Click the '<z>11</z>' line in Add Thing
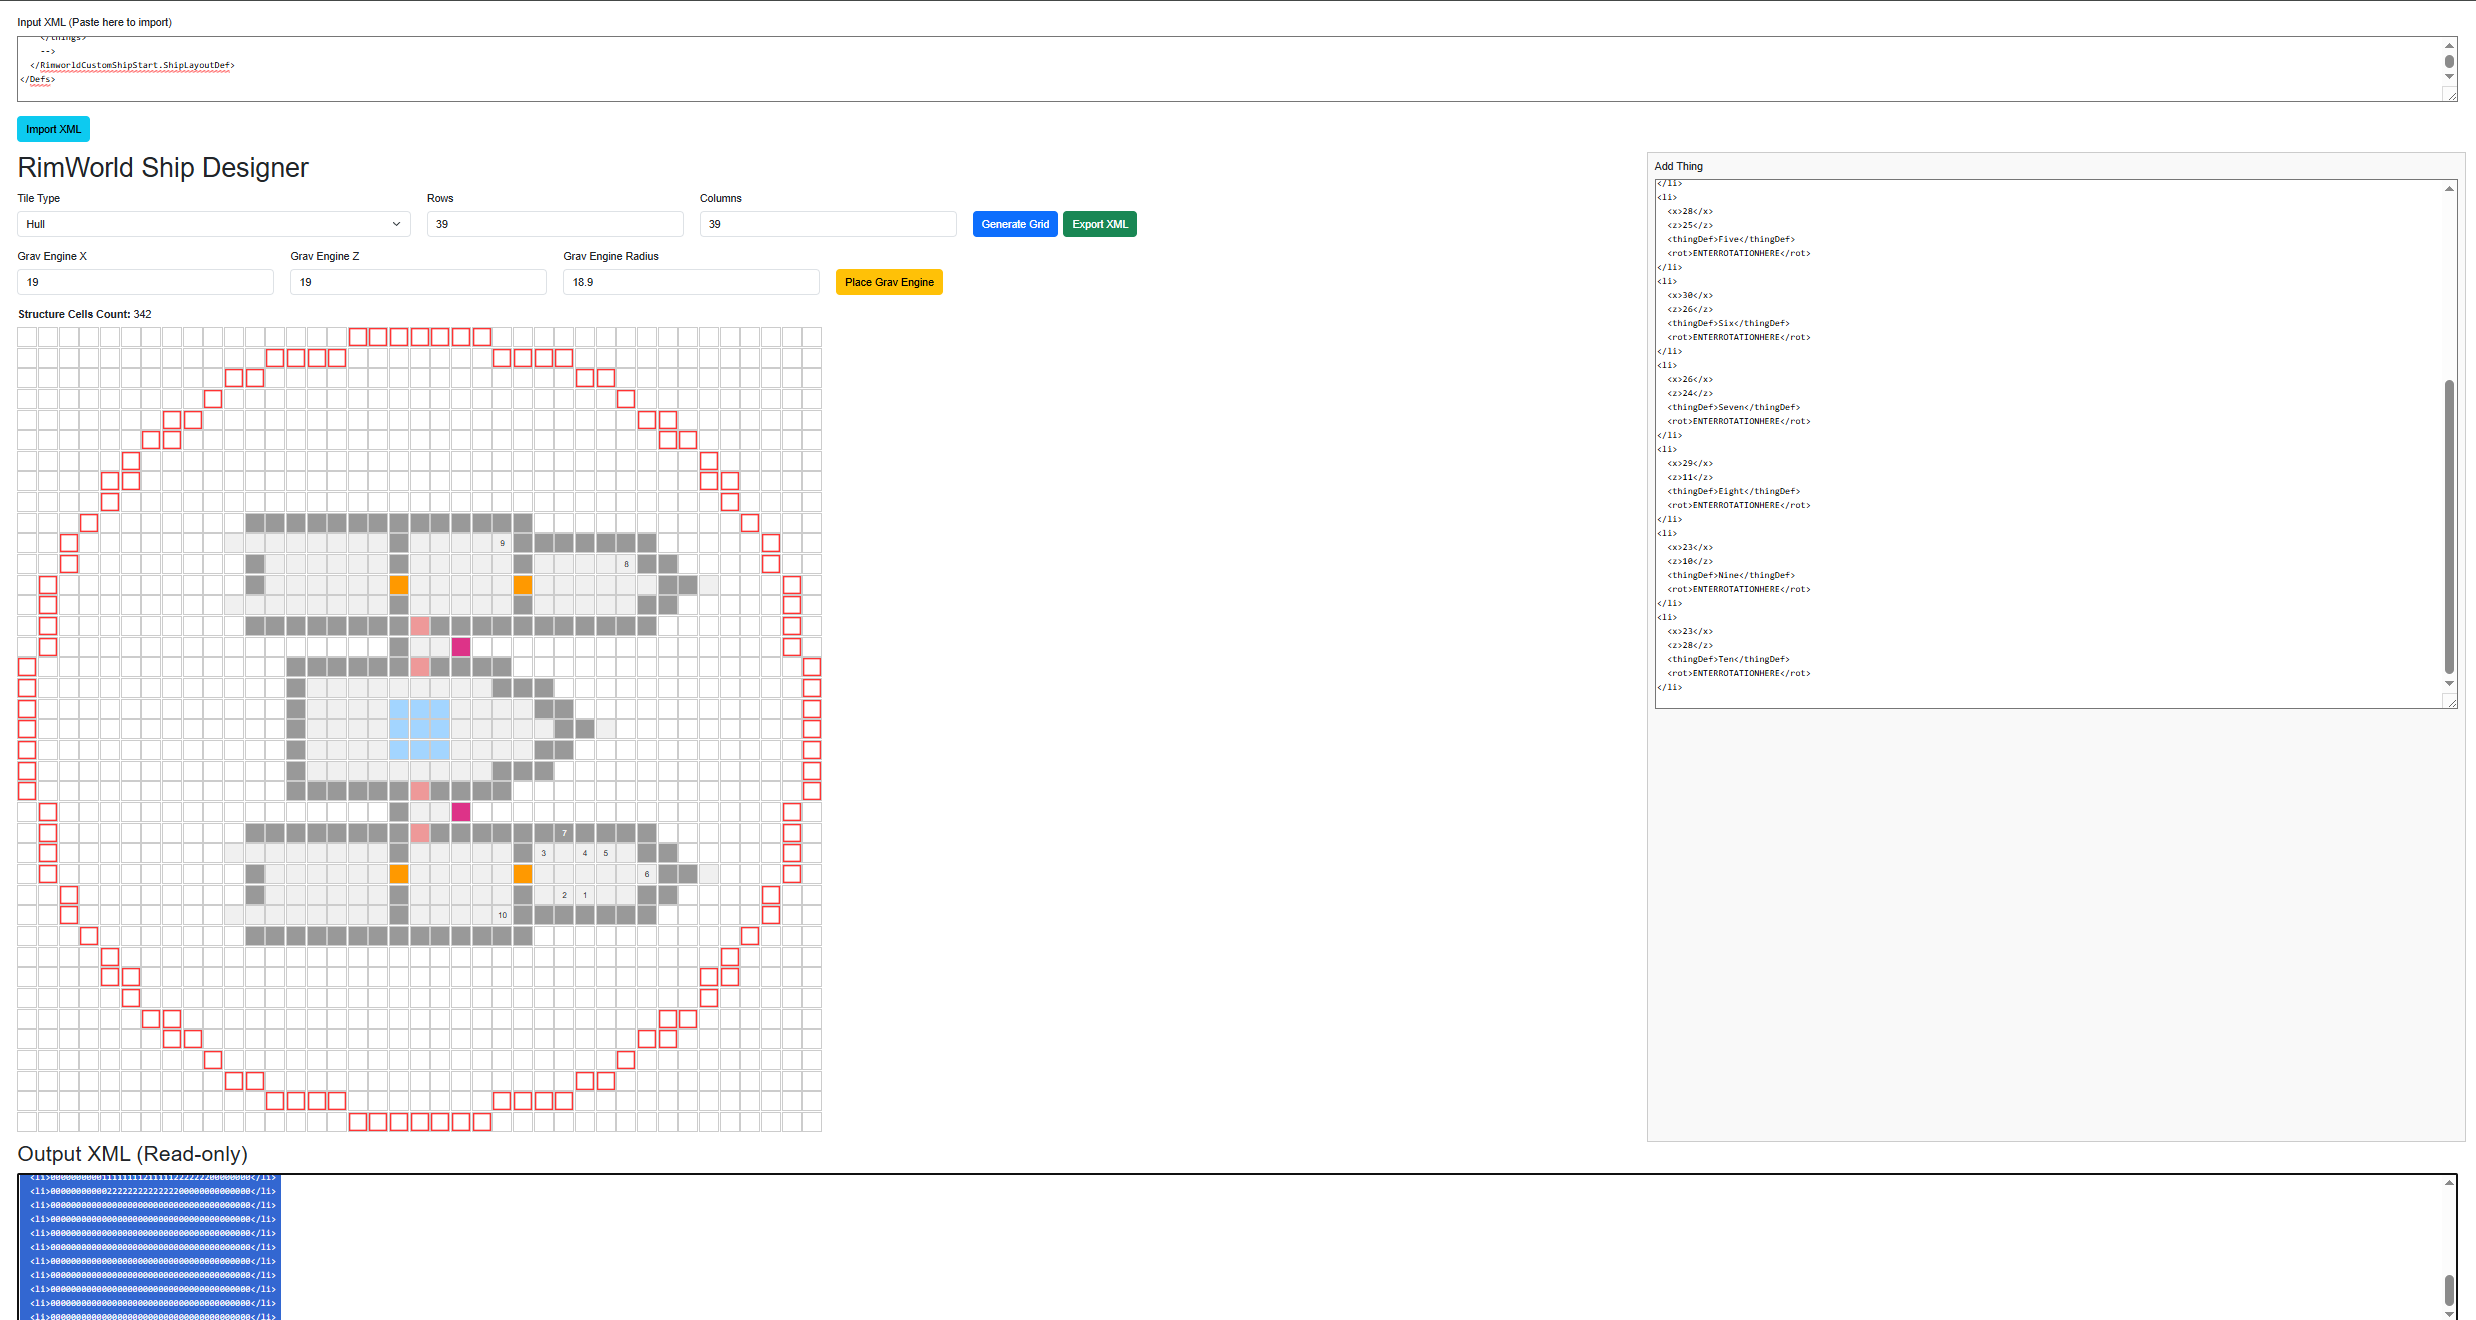This screenshot has height=1320, width=2476. click(1690, 477)
